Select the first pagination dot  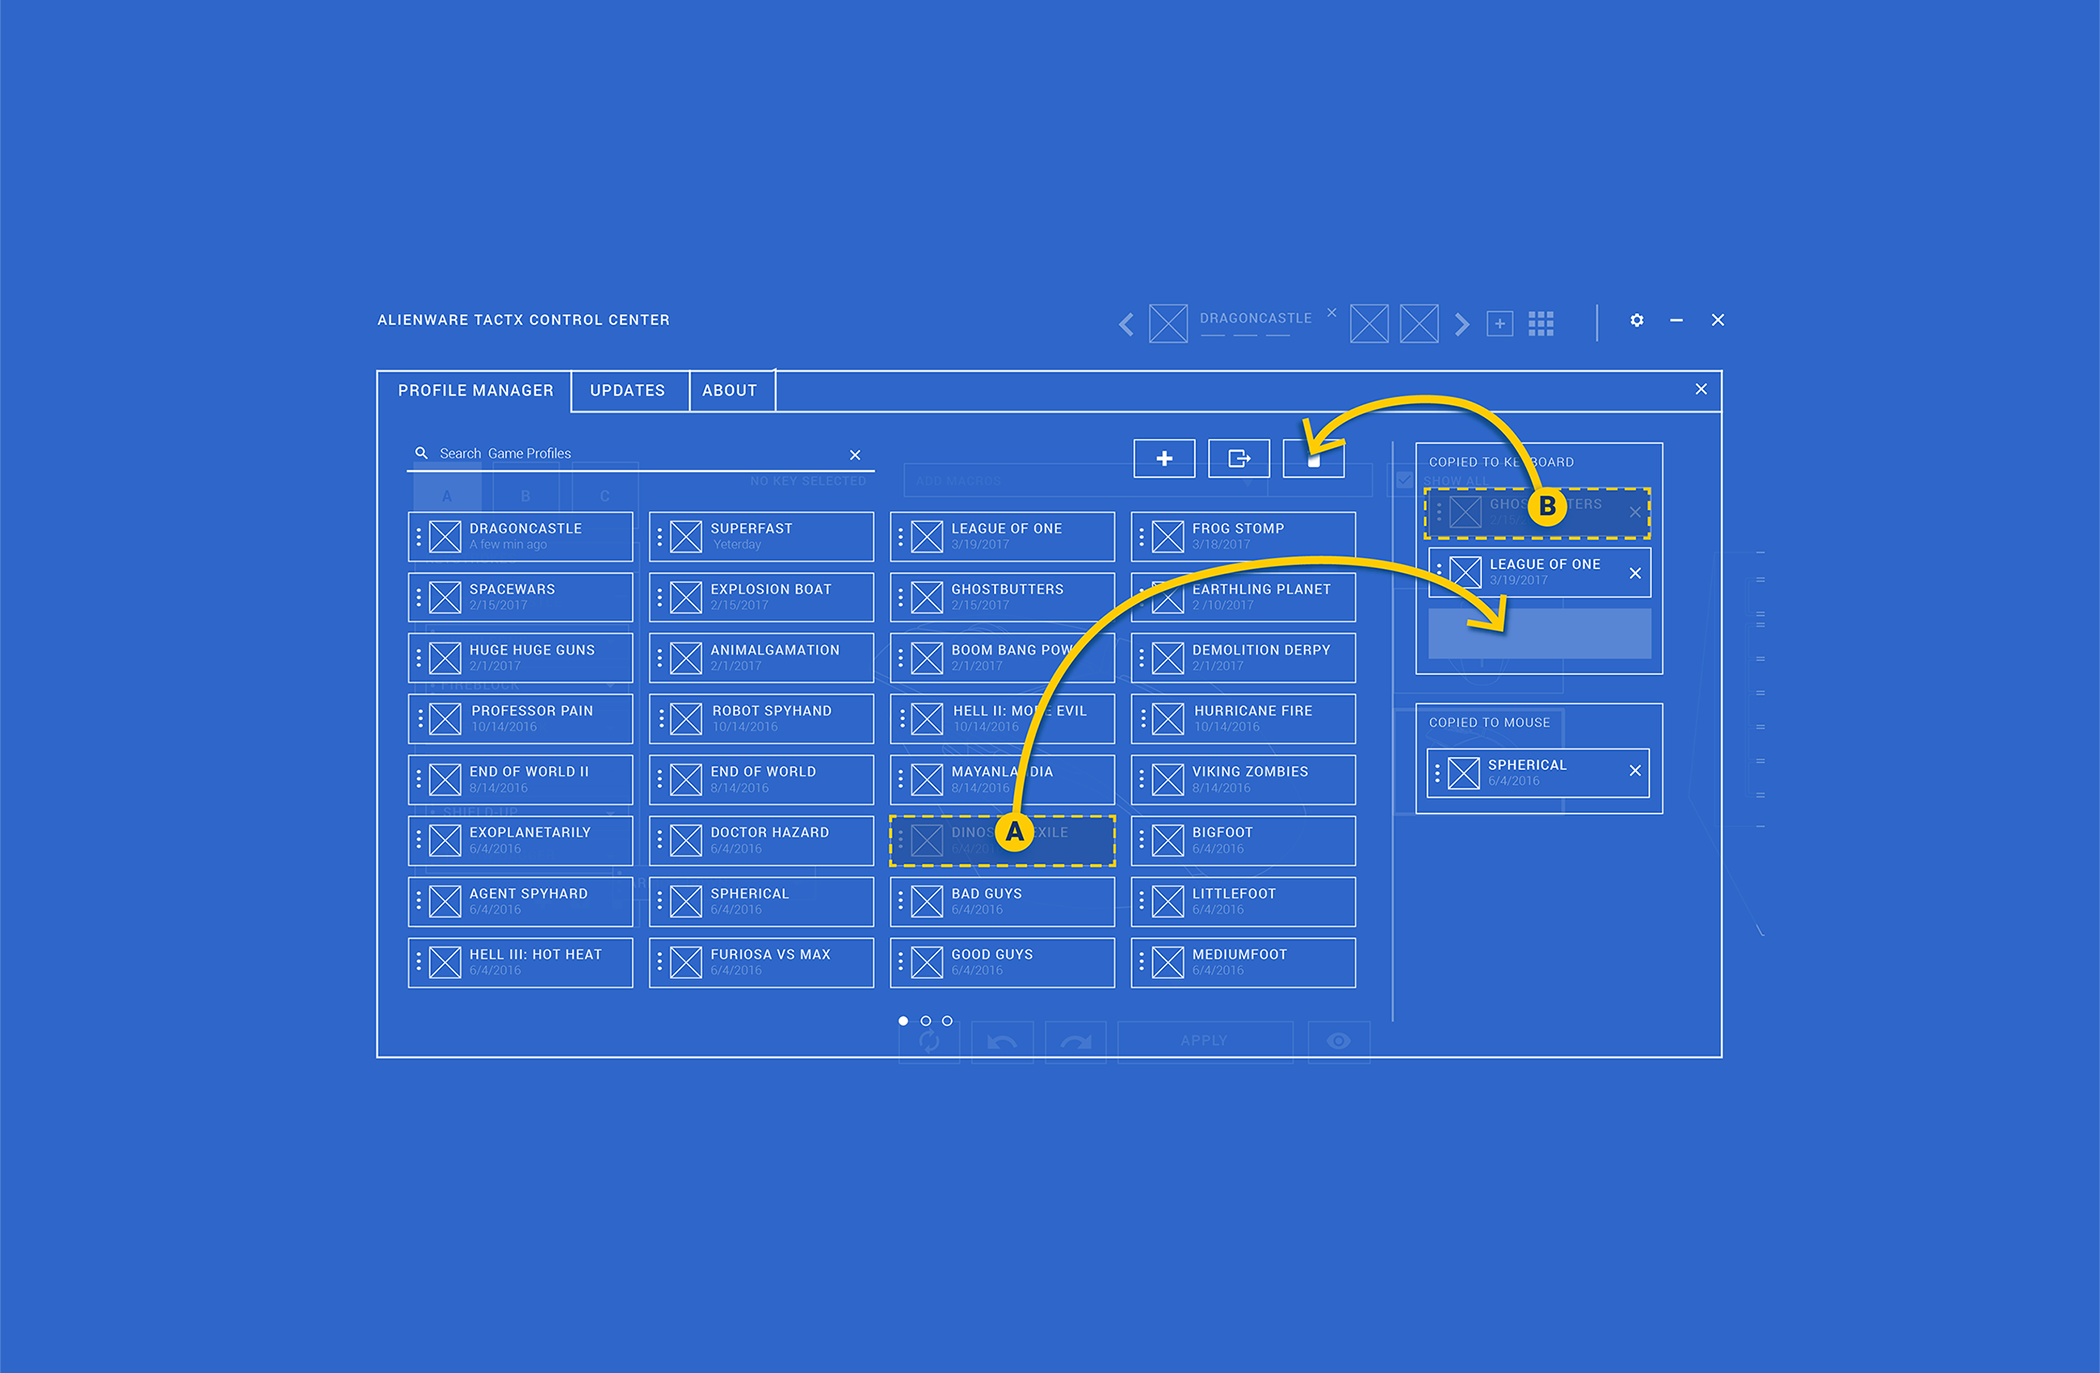(x=903, y=1021)
